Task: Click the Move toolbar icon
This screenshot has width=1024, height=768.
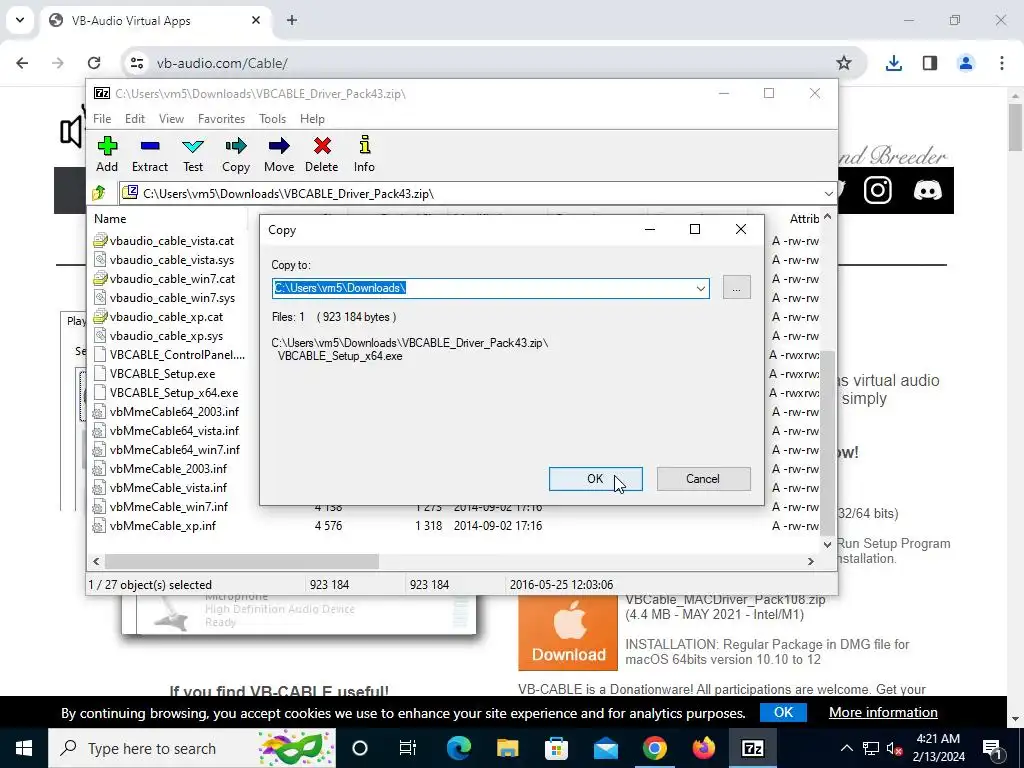Action: (x=279, y=155)
